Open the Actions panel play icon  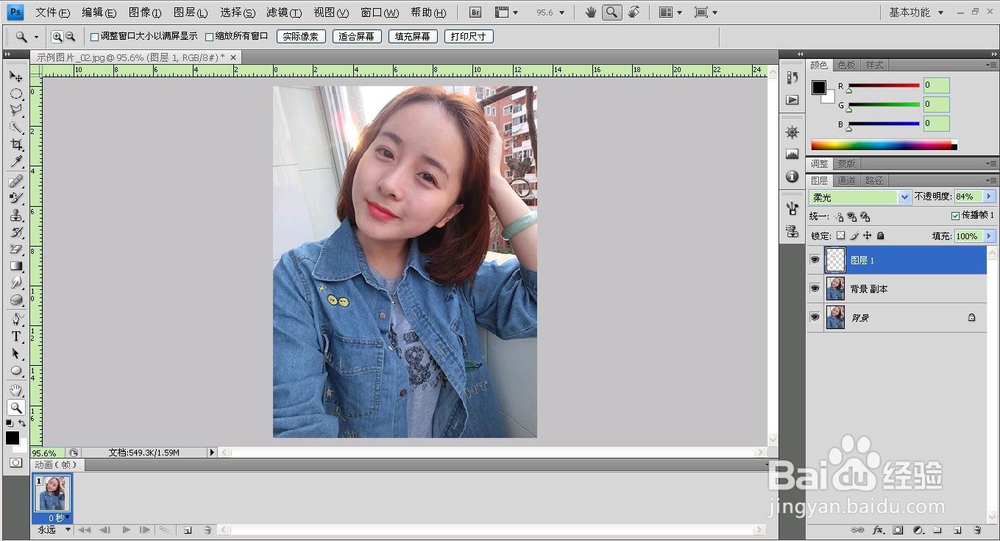coord(792,100)
